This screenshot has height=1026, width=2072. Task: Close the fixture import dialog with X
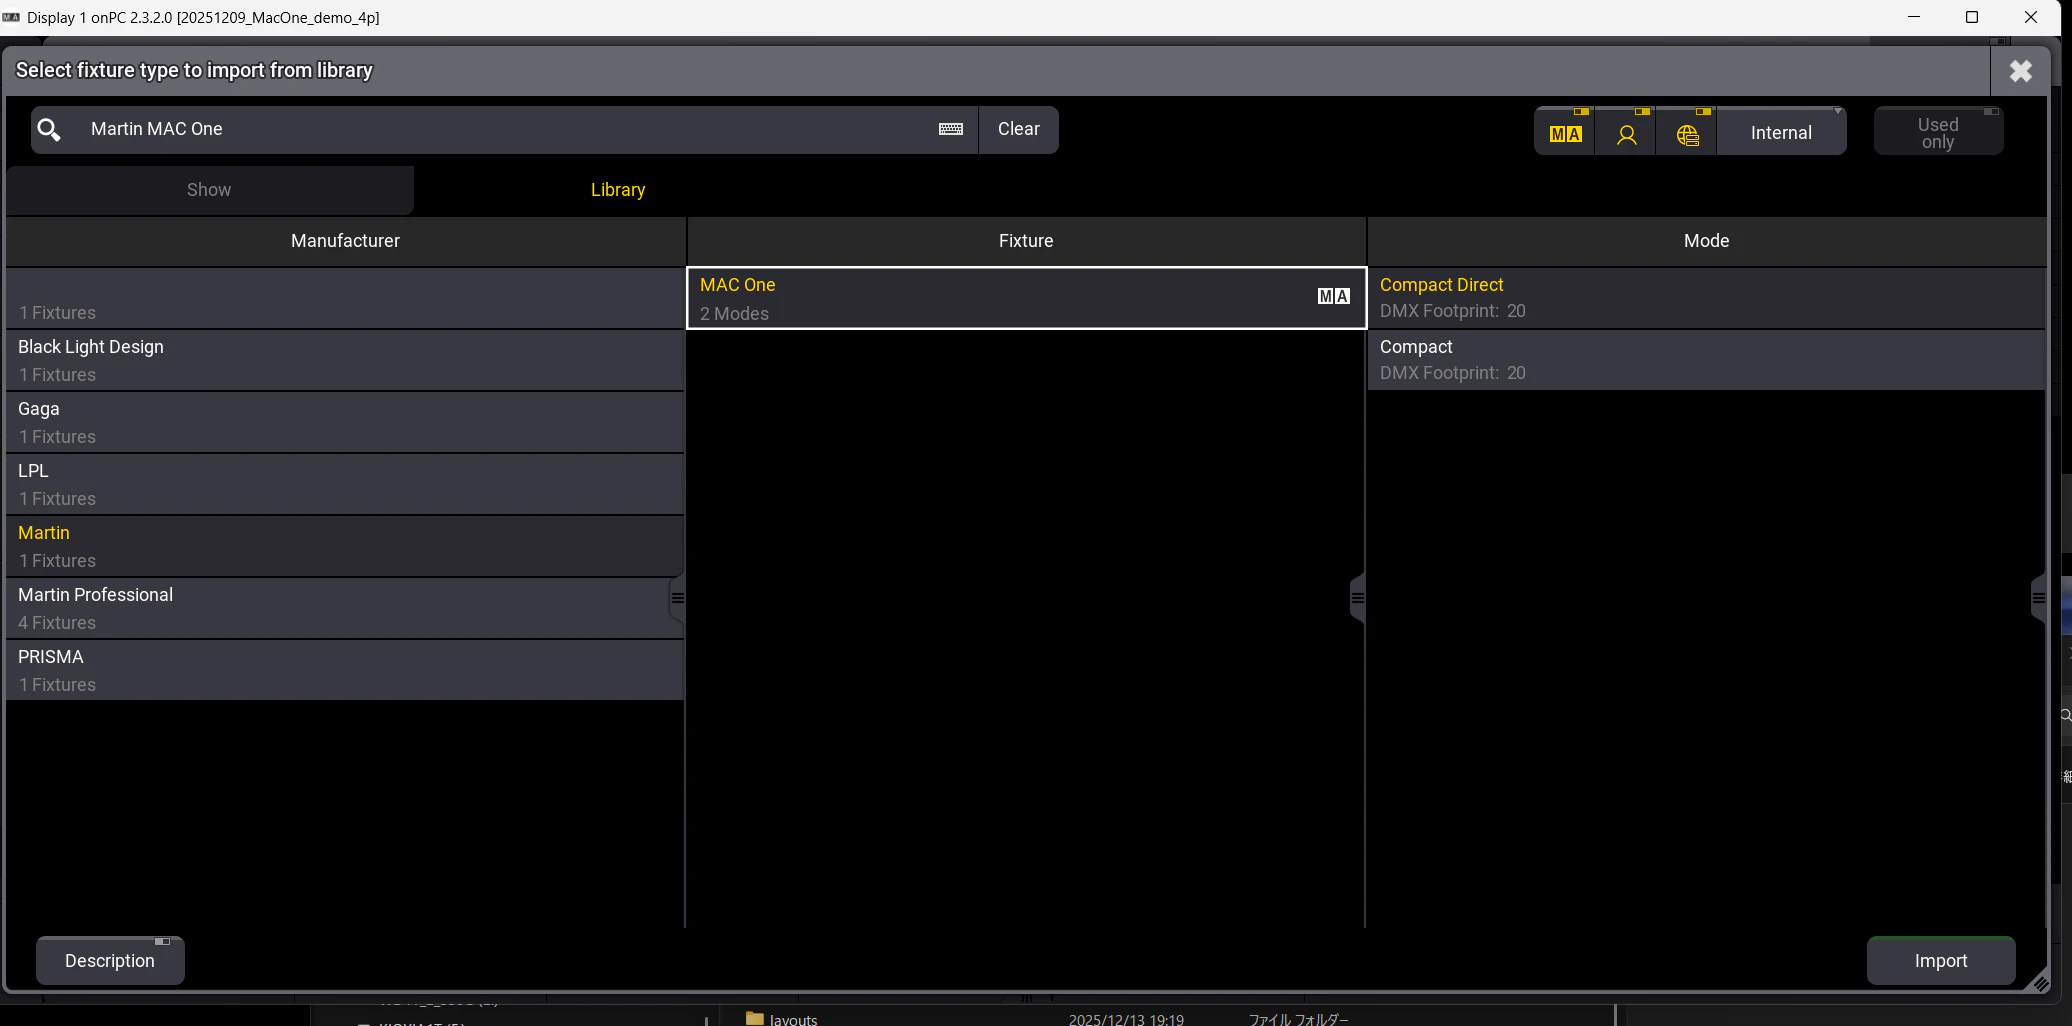[2020, 71]
